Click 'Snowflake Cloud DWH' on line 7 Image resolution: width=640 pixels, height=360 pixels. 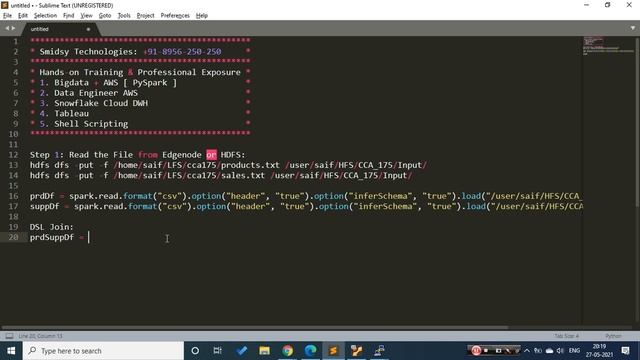point(101,103)
